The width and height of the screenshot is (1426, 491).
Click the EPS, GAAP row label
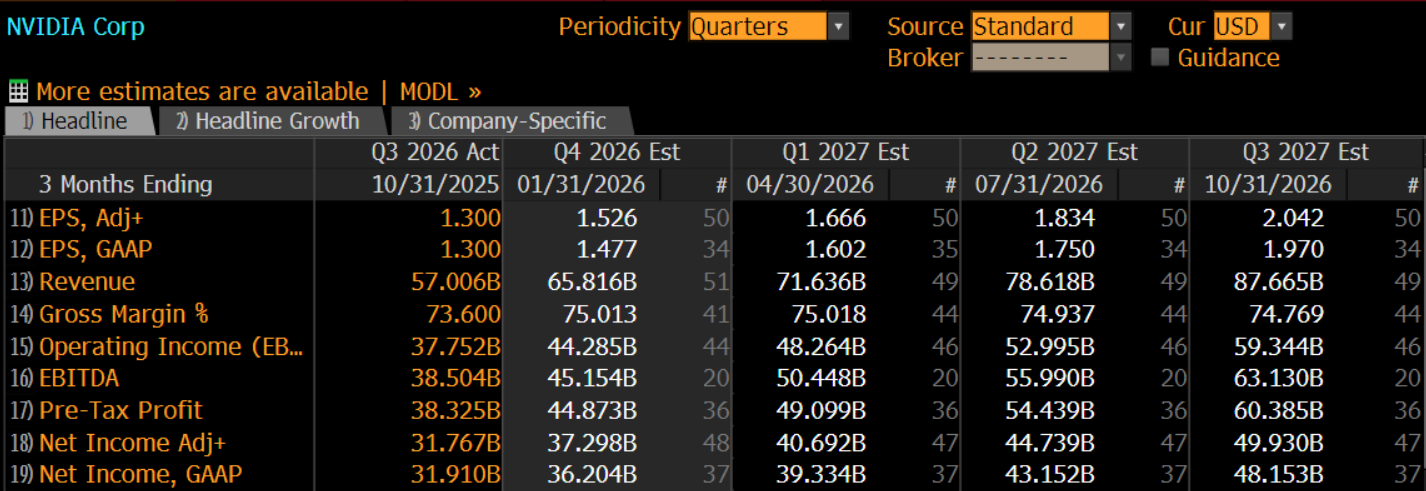pyautogui.click(x=96, y=250)
